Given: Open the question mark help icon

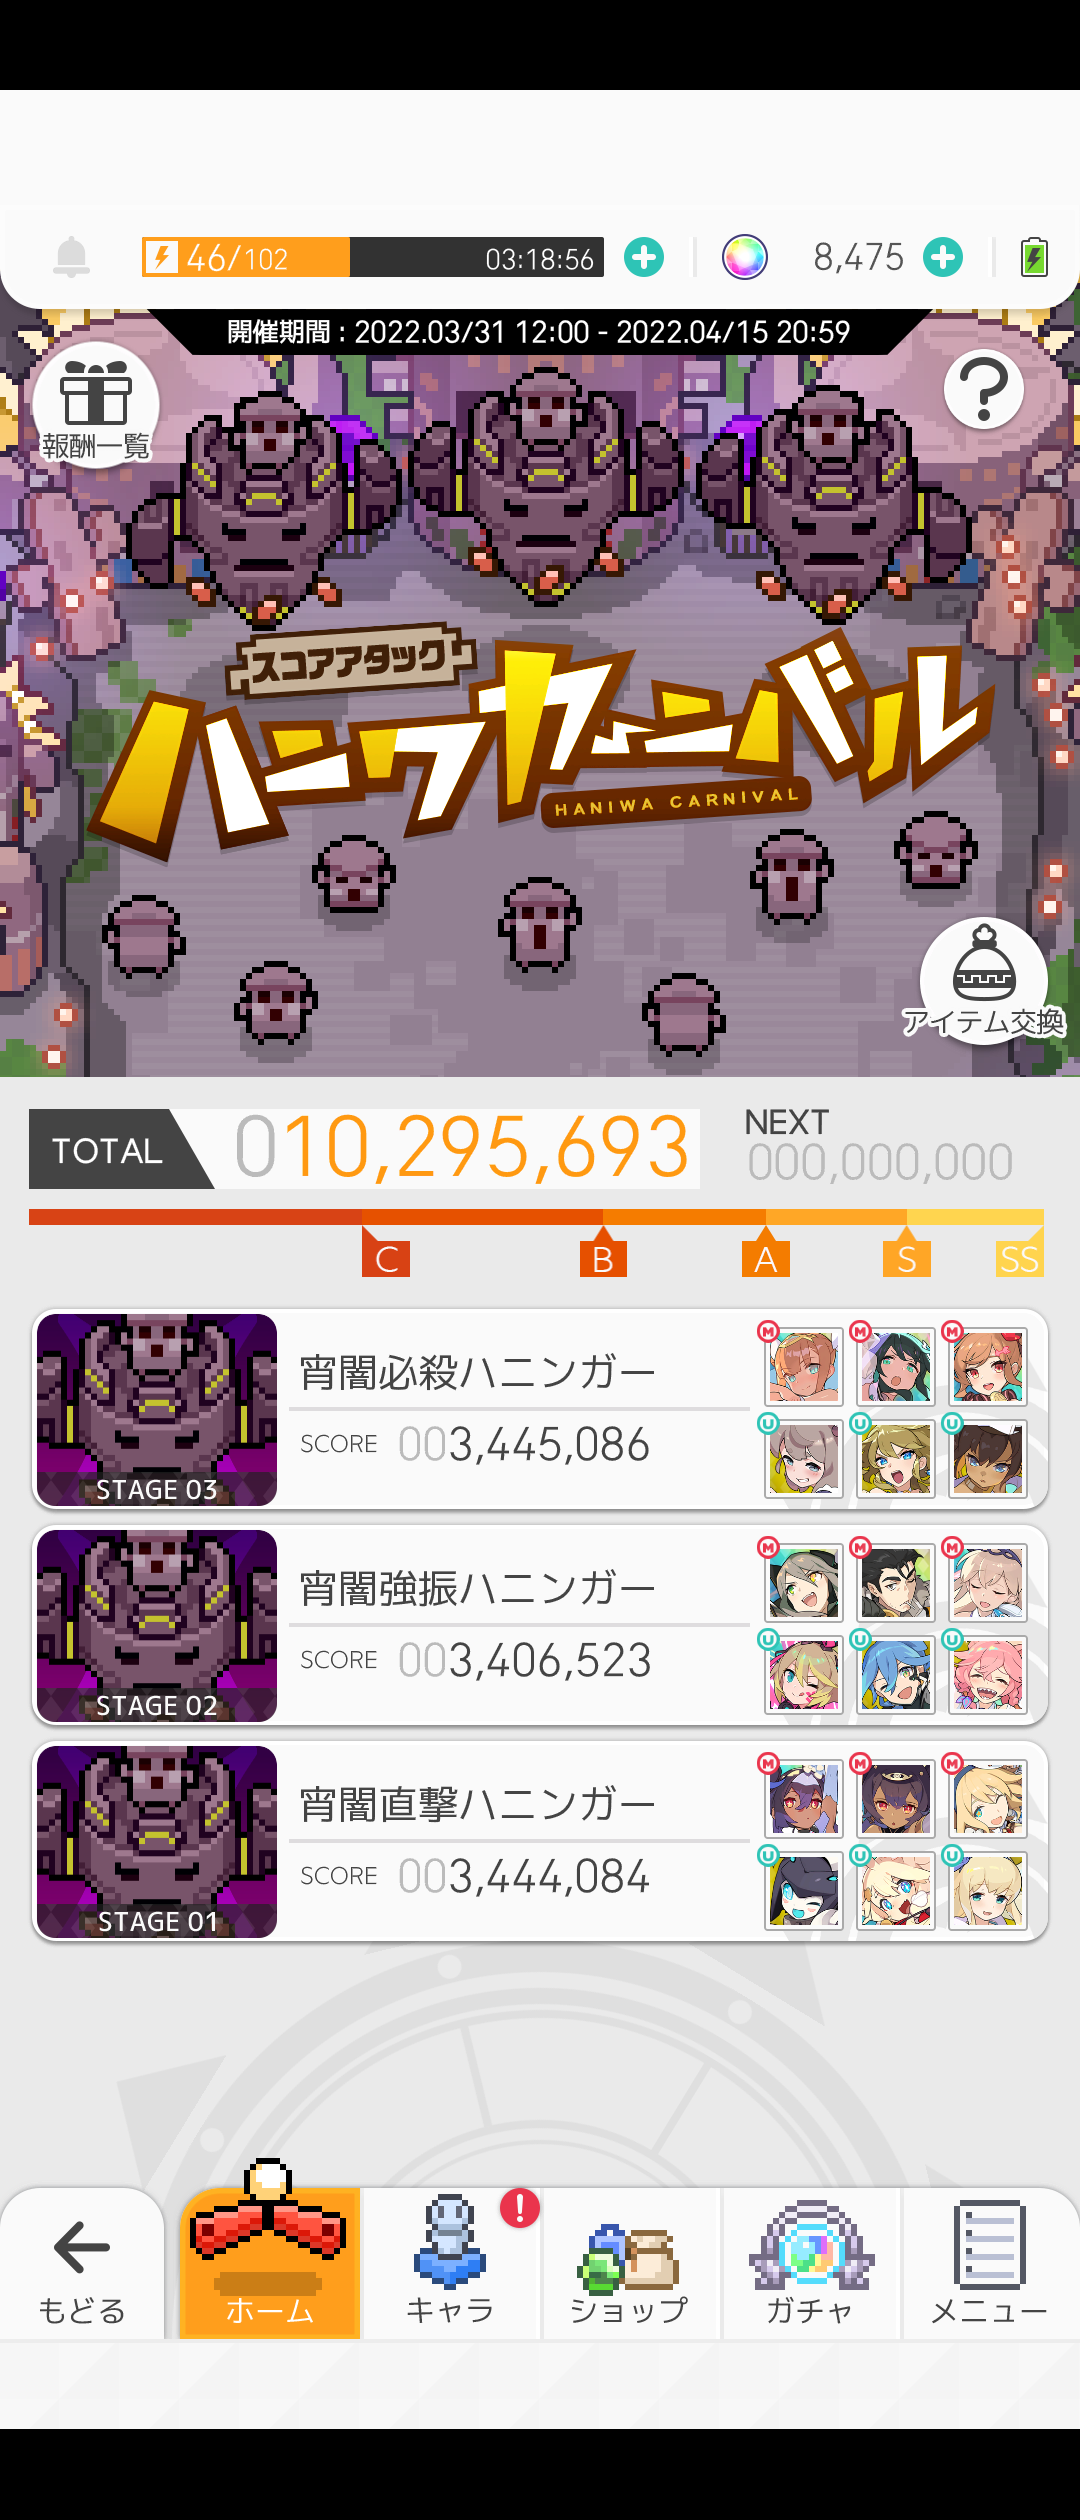Looking at the screenshot, I should tap(984, 389).
